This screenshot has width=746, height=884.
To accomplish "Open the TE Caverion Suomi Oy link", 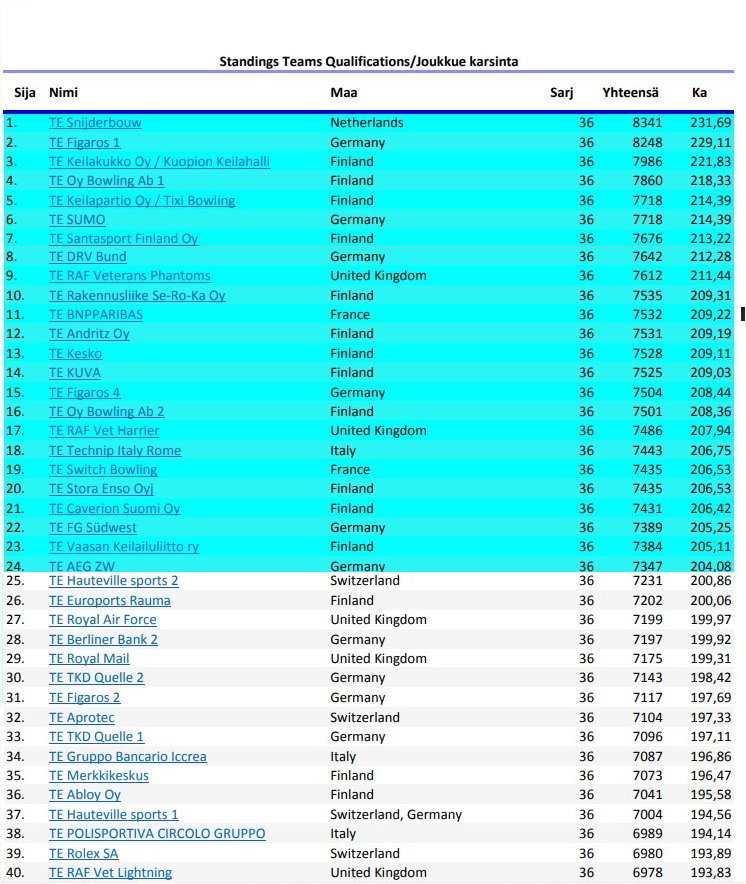I will click(x=114, y=509).
